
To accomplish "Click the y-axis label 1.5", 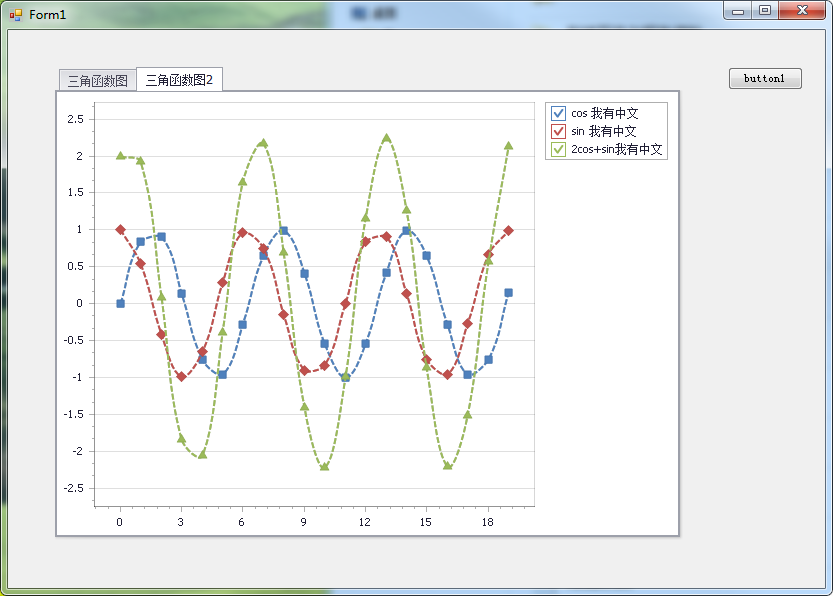I will [x=75, y=192].
